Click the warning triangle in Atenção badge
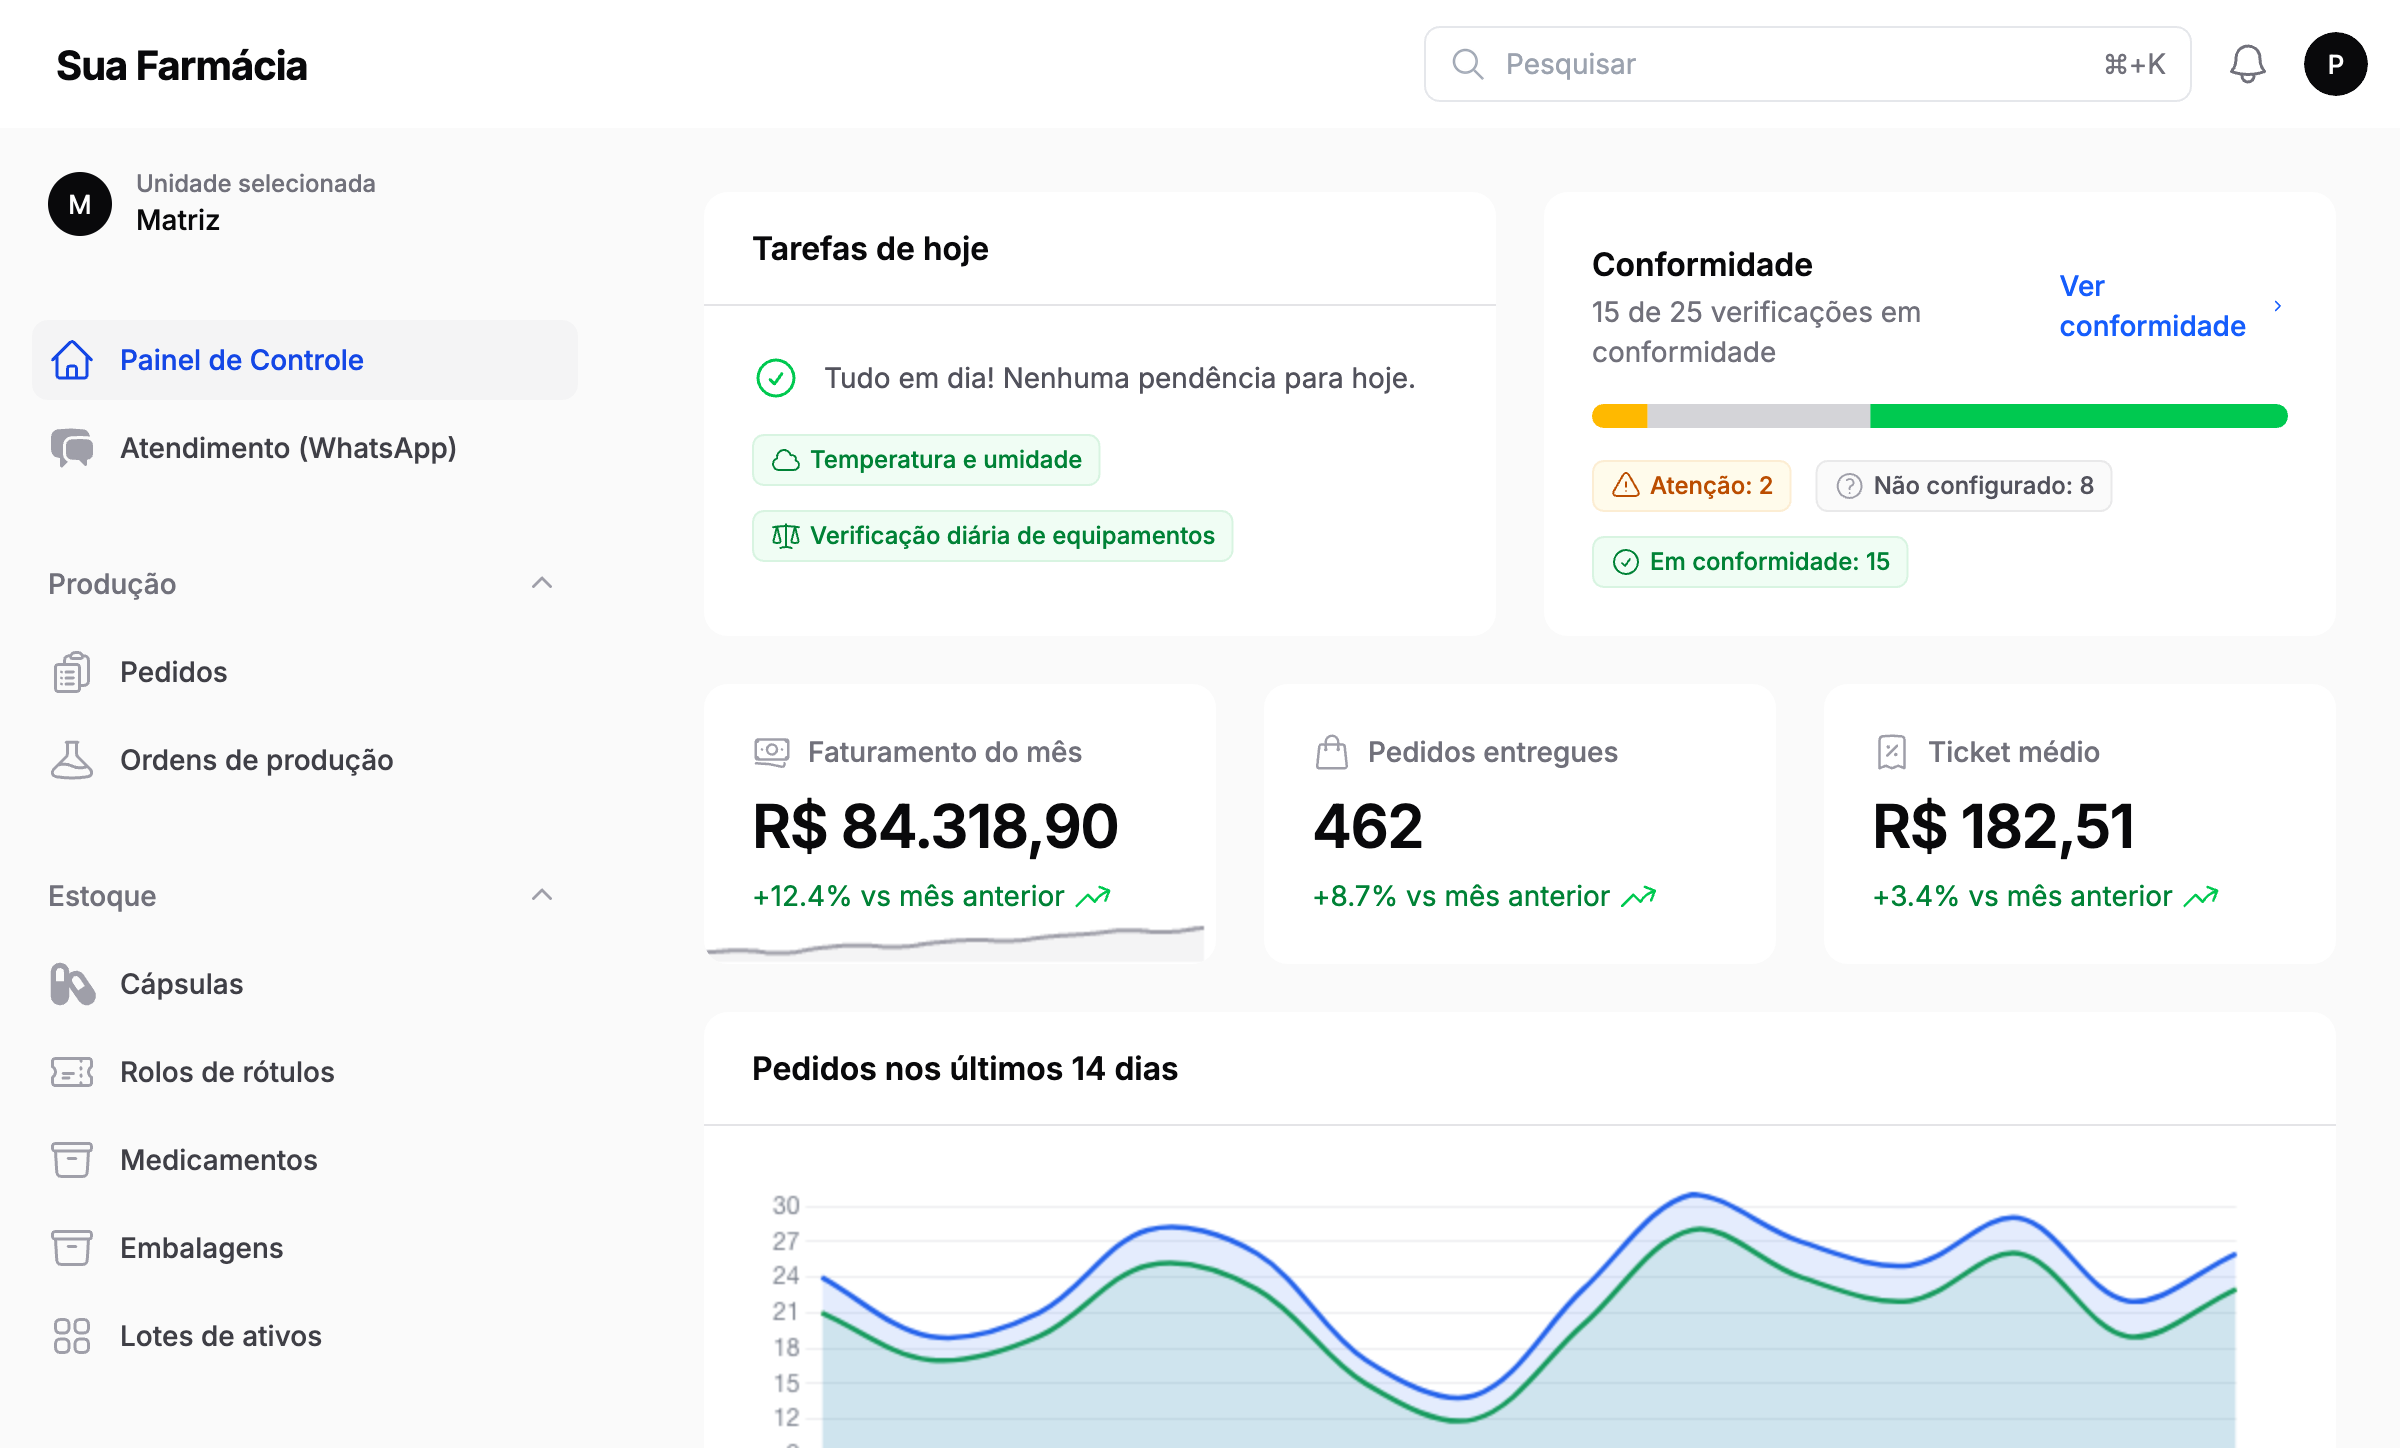 point(1626,486)
